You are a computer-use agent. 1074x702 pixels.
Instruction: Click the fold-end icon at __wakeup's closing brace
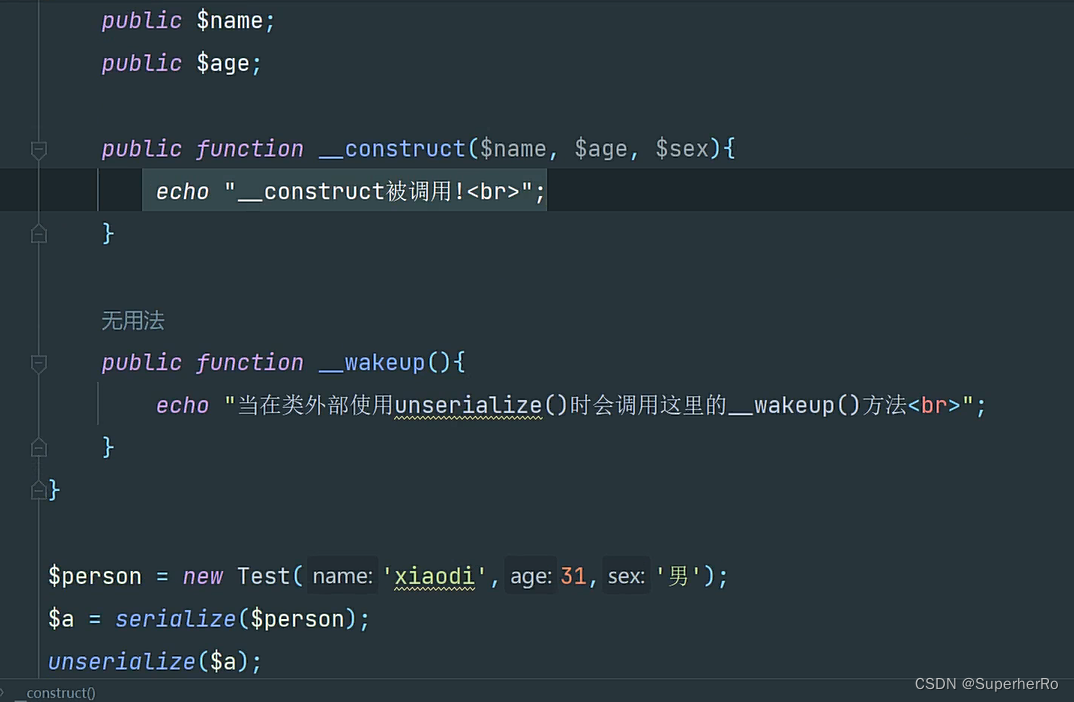[38, 446]
